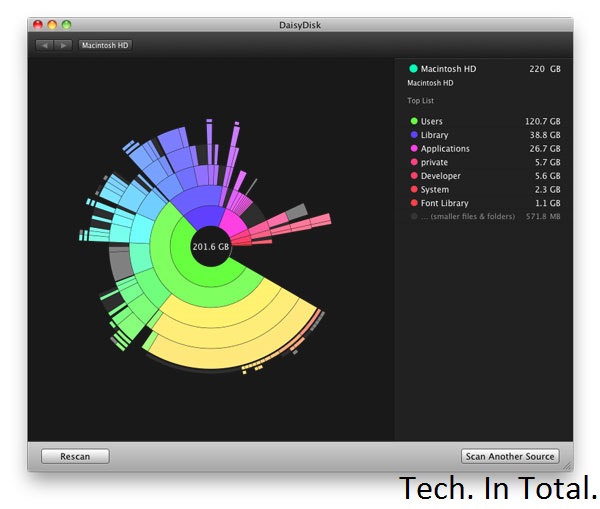Screen dimensions: 600x509
Task: Click the red dot beside Font Library
Action: (x=414, y=203)
